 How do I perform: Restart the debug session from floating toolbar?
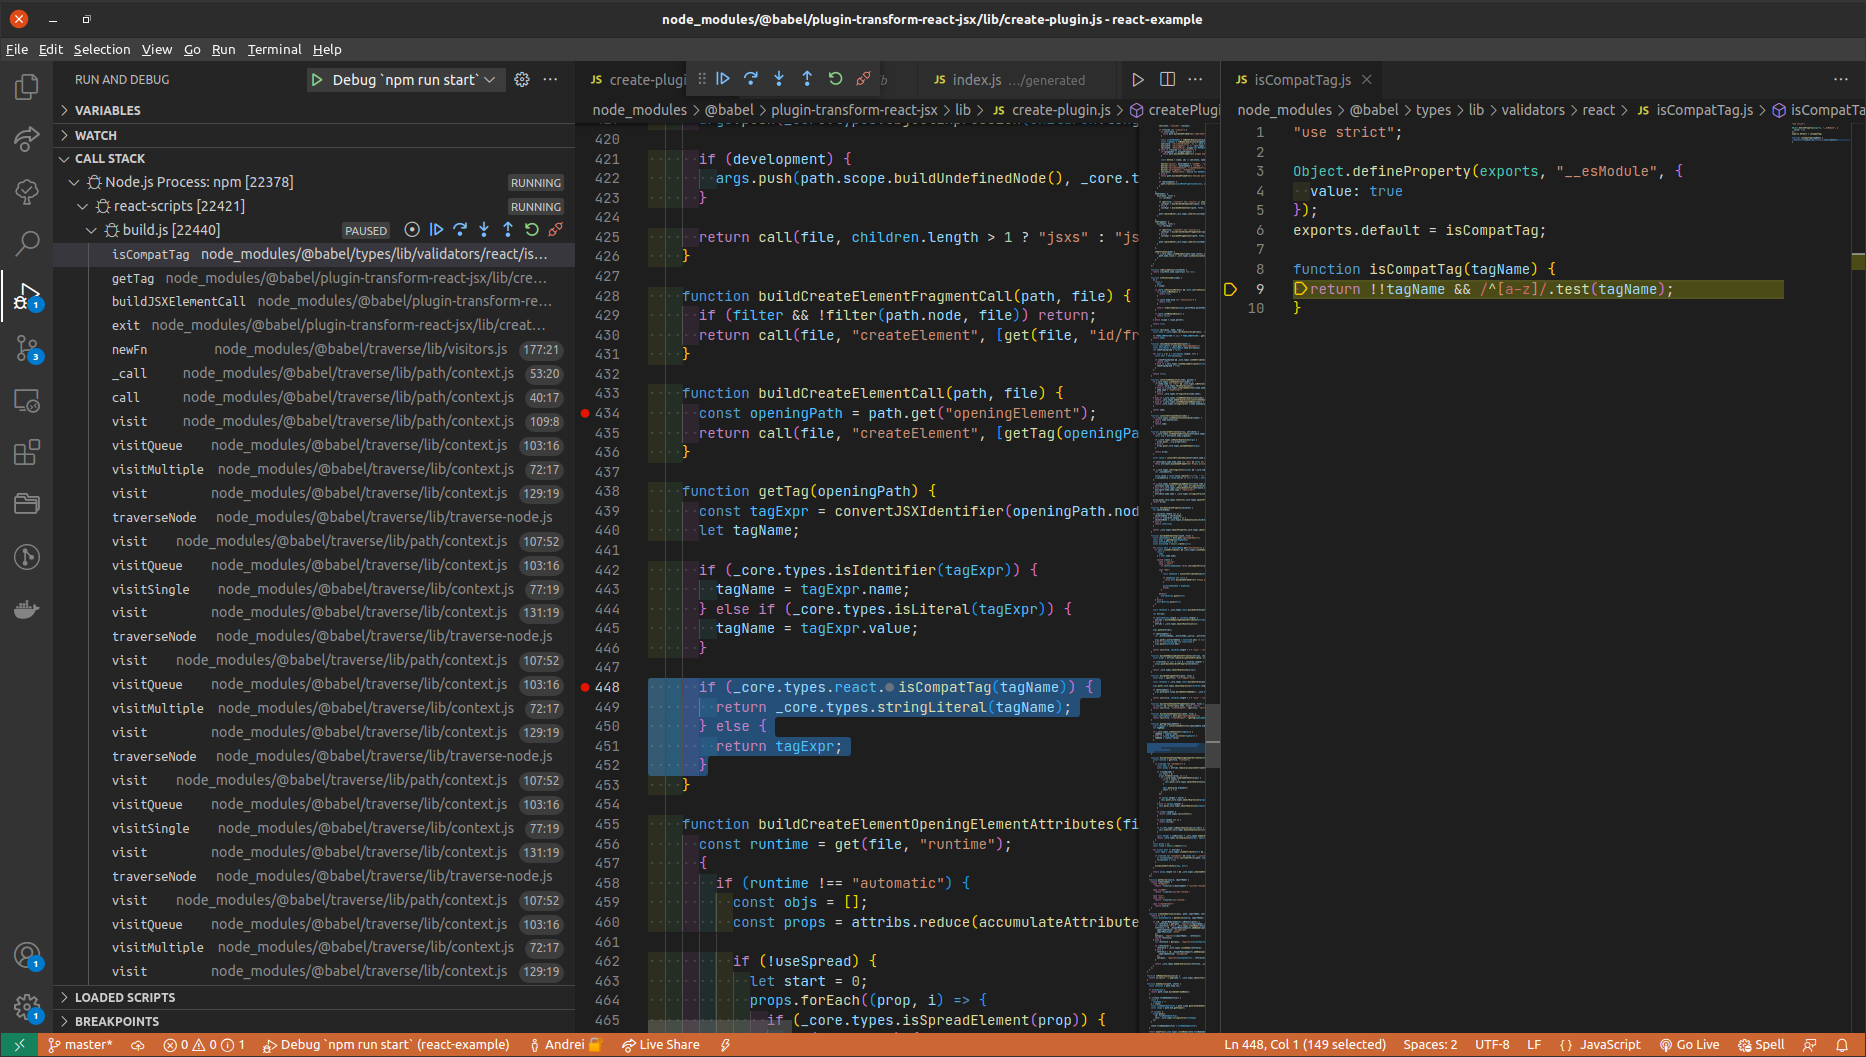[835, 79]
